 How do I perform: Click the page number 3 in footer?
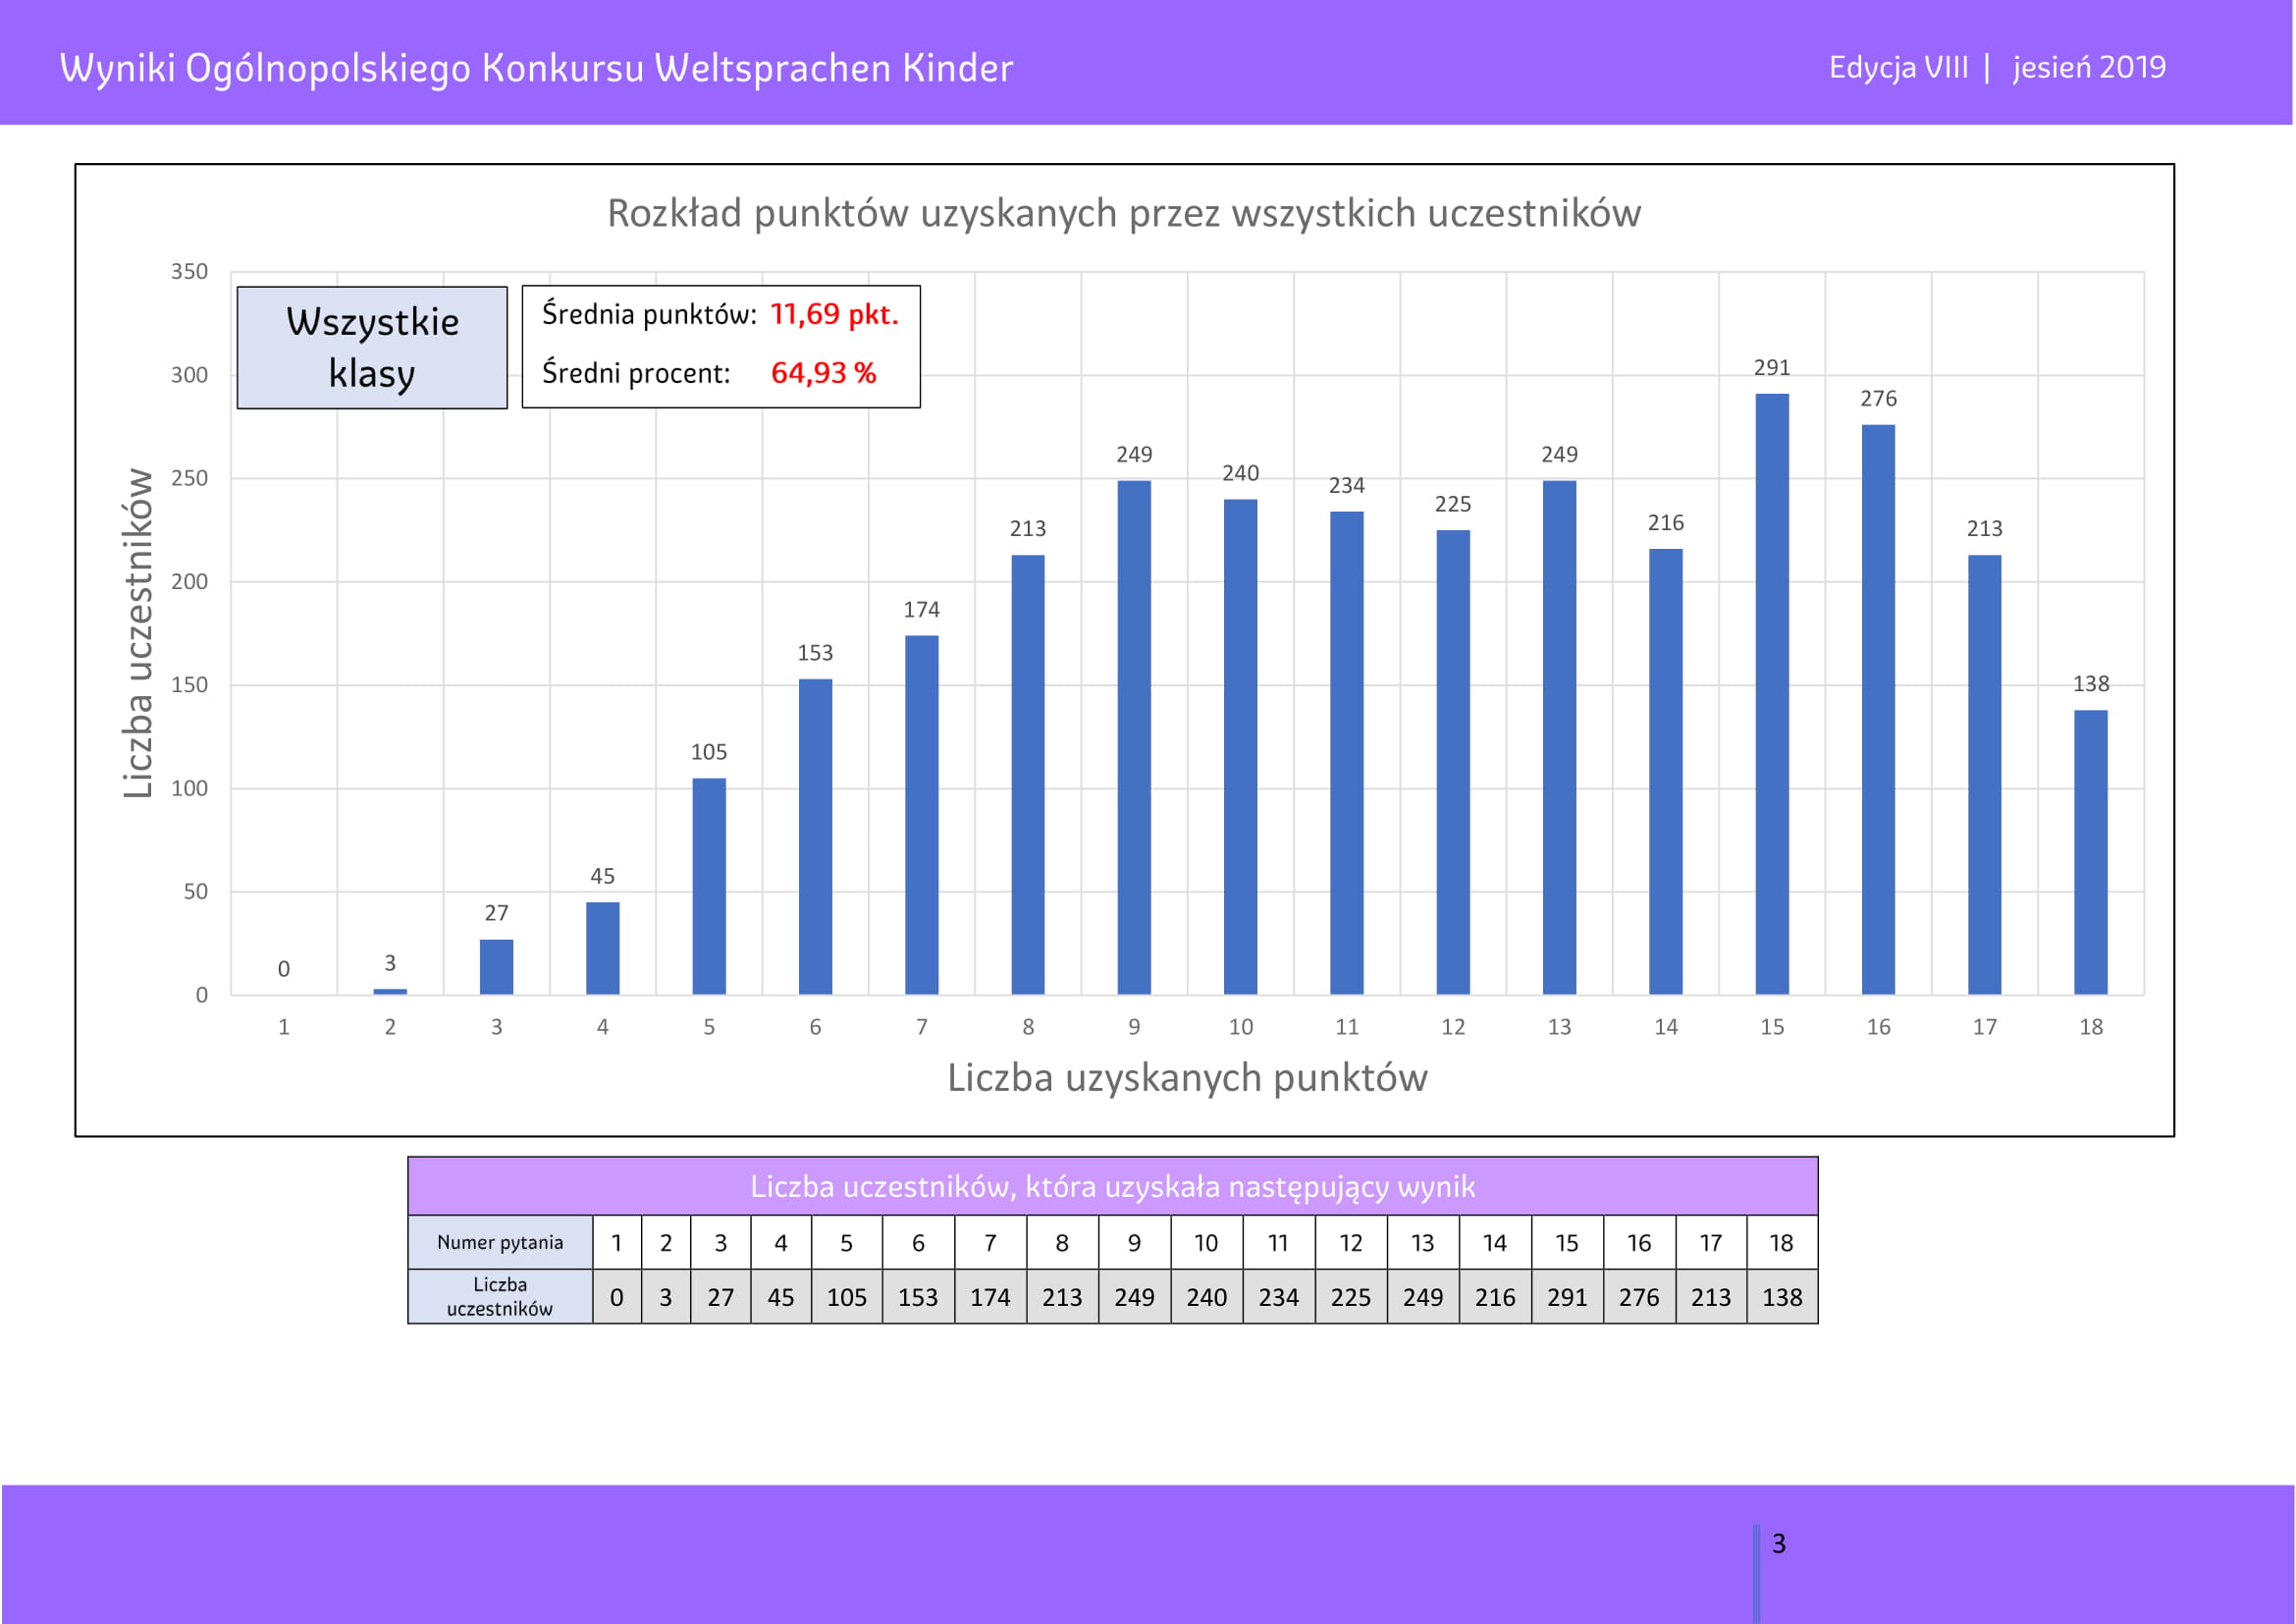click(x=1779, y=1543)
